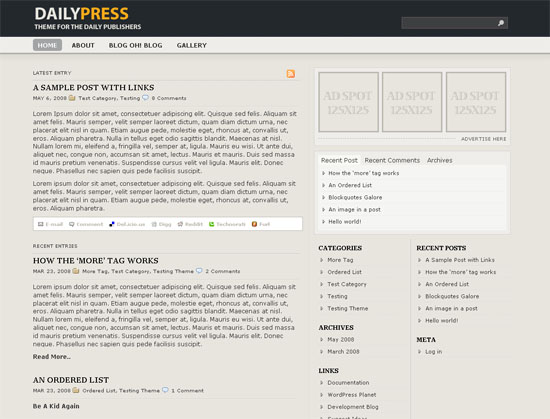Open the Testing category in sidebar

(x=337, y=296)
